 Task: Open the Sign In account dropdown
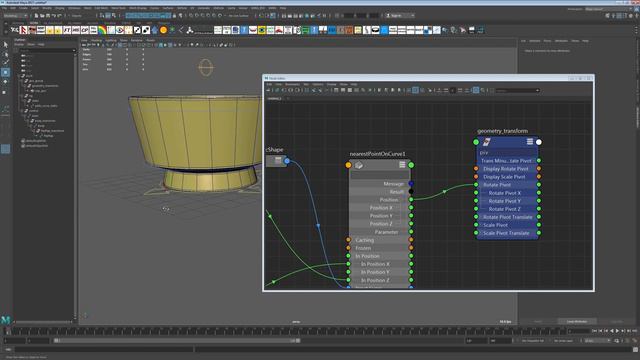(x=400, y=16)
